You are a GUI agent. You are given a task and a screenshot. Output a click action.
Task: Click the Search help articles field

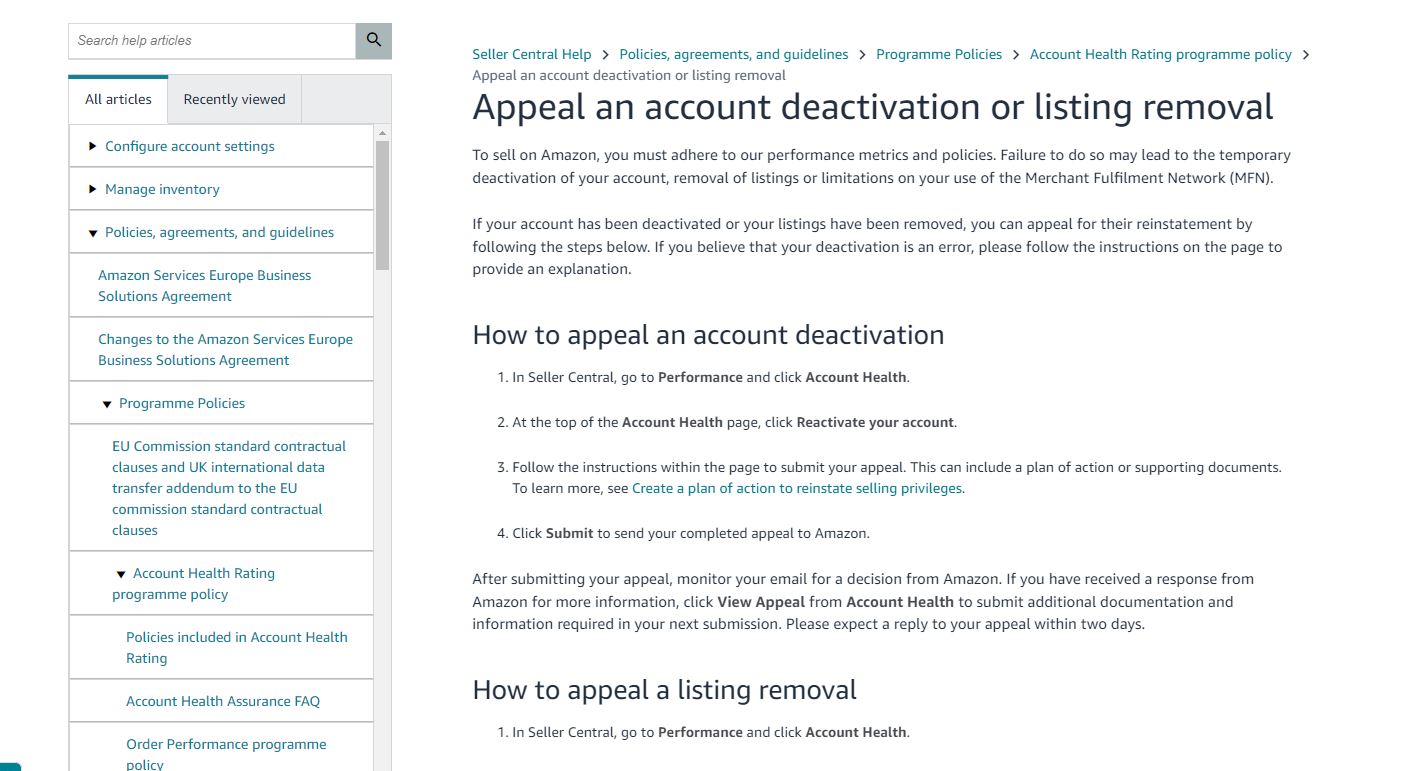click(x=212, y=41)
